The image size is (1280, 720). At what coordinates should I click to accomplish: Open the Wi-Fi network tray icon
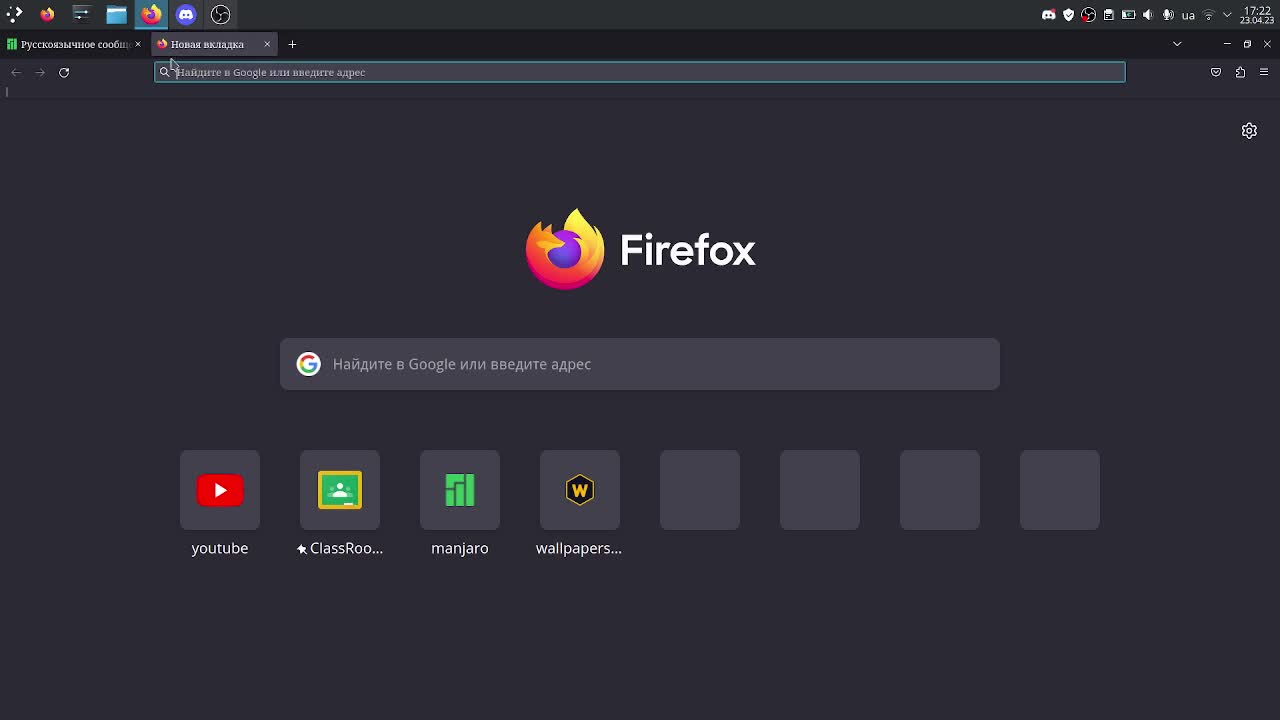click(x=1208, y=15)
